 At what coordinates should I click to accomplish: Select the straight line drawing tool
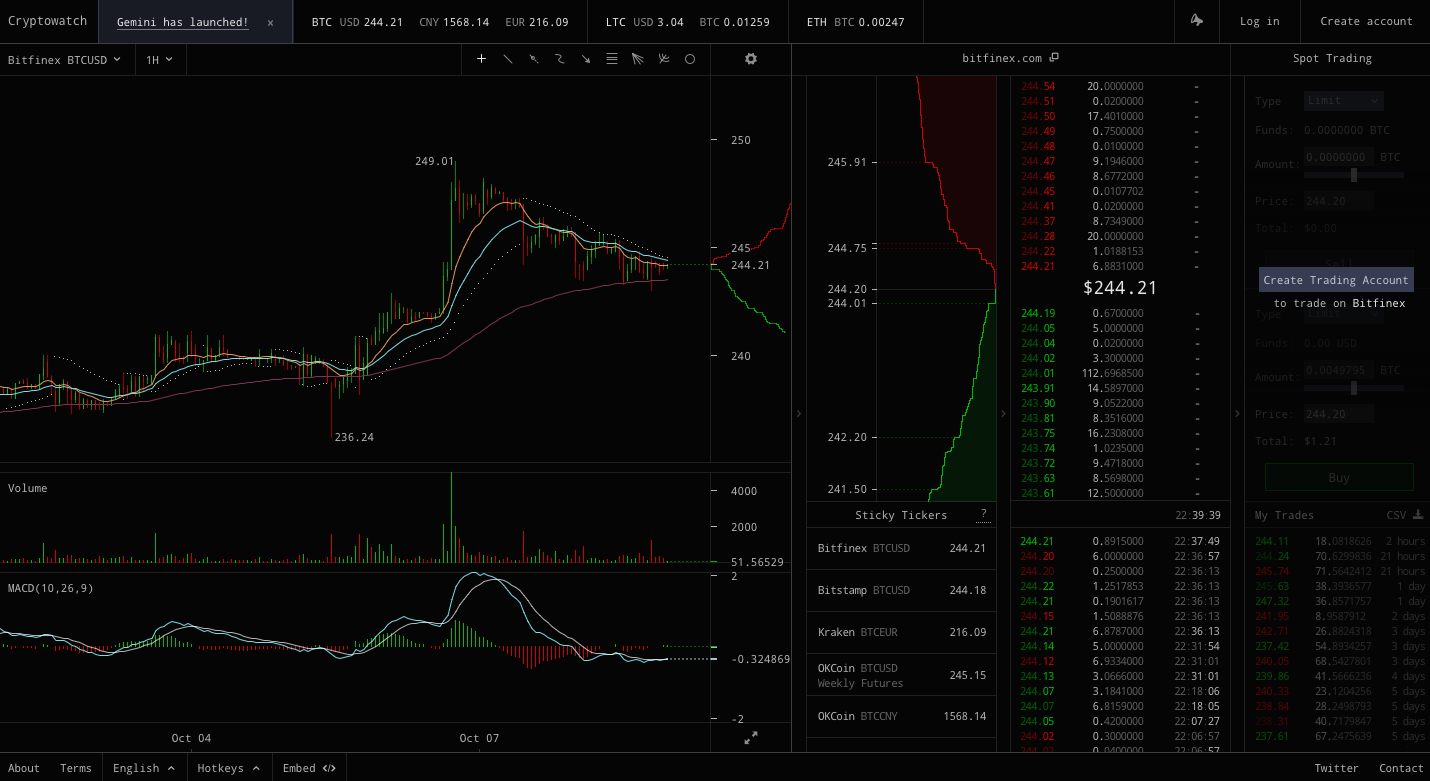508,59
